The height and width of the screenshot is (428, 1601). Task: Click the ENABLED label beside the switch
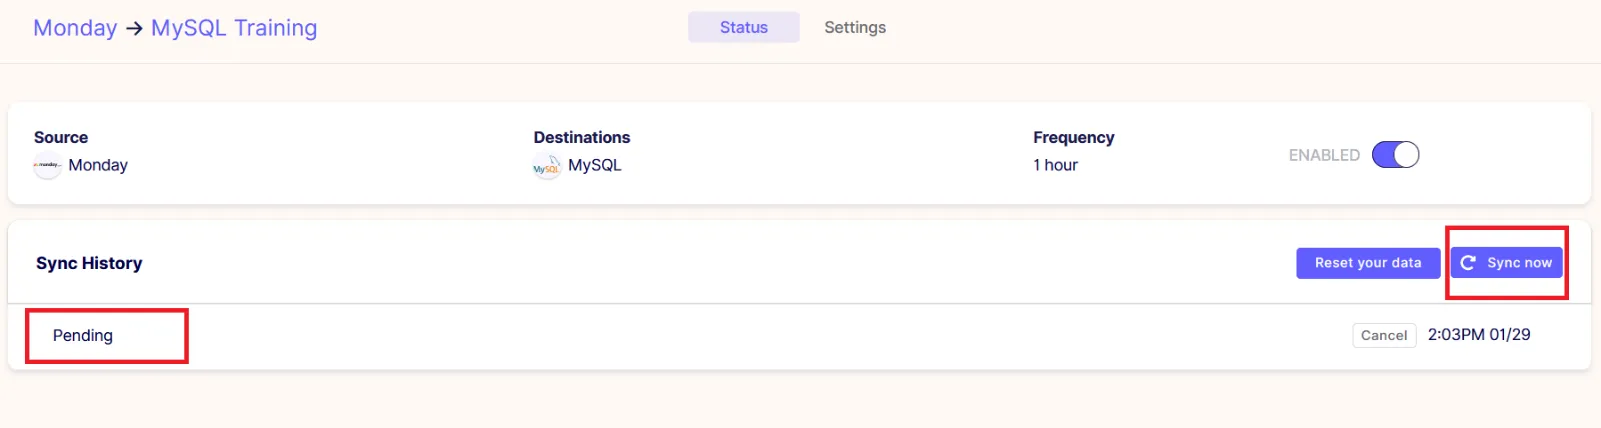(x=1324, y=155)
